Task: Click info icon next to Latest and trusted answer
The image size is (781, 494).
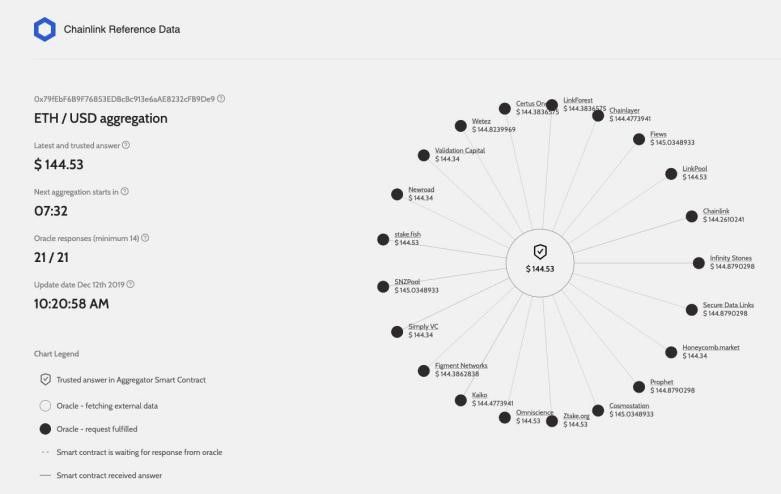Action: [126, 145]
